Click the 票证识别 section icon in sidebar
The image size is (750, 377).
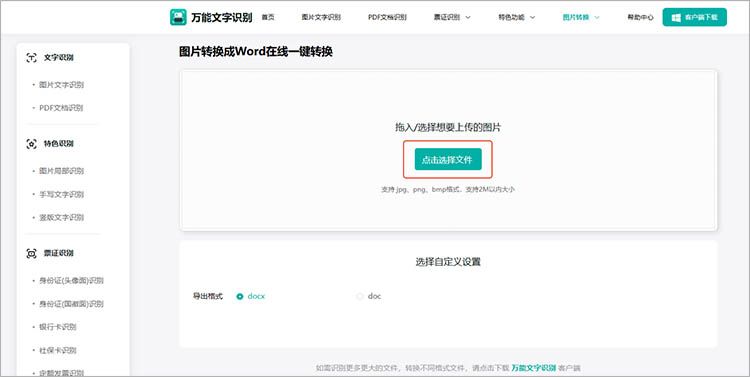pyautogui.click(x=32, y=253)
